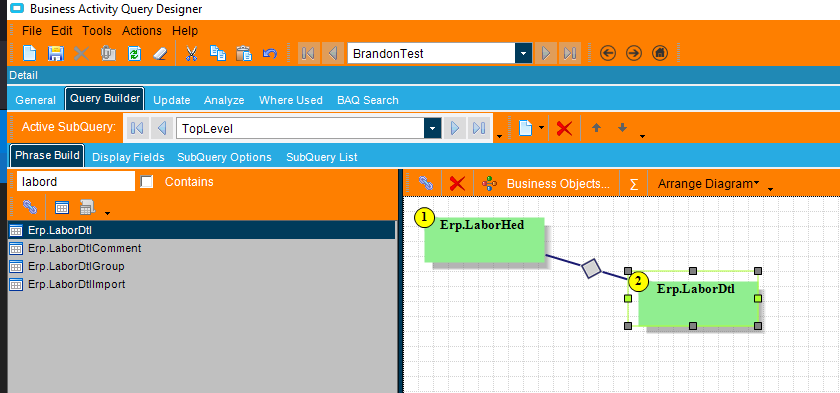Click the Forward circle arrow icon
840x393 pixels.
pyautogui.click(x=634, y=54)
